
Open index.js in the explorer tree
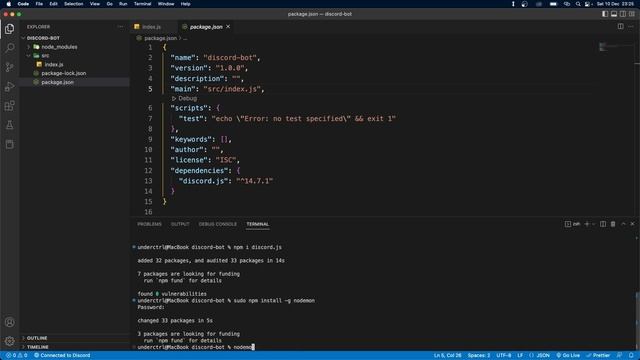pos(54,64)
